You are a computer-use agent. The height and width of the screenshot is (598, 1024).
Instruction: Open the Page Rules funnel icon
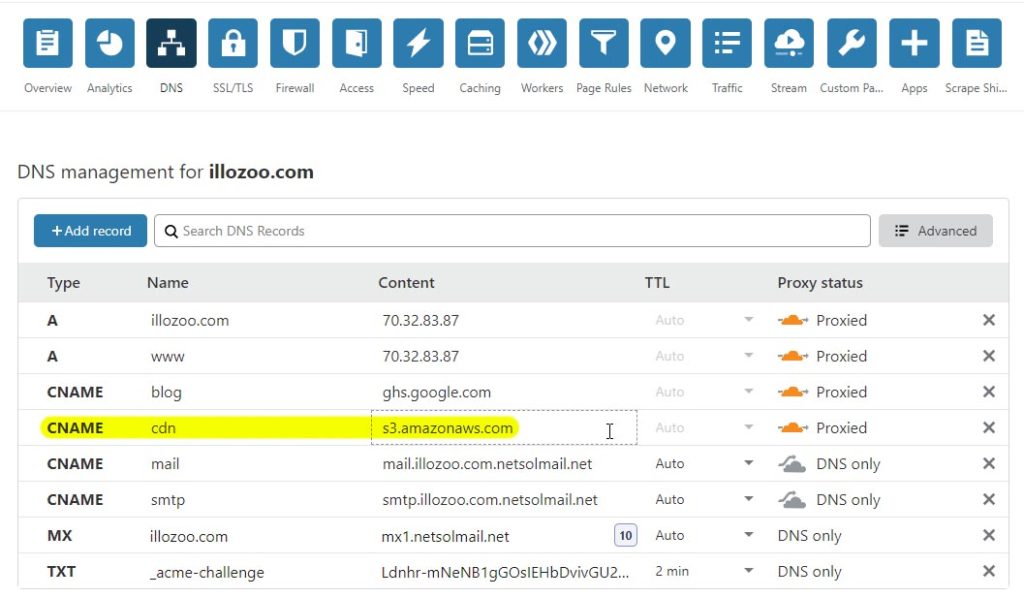pyautogui.click(x=603, y=43)
